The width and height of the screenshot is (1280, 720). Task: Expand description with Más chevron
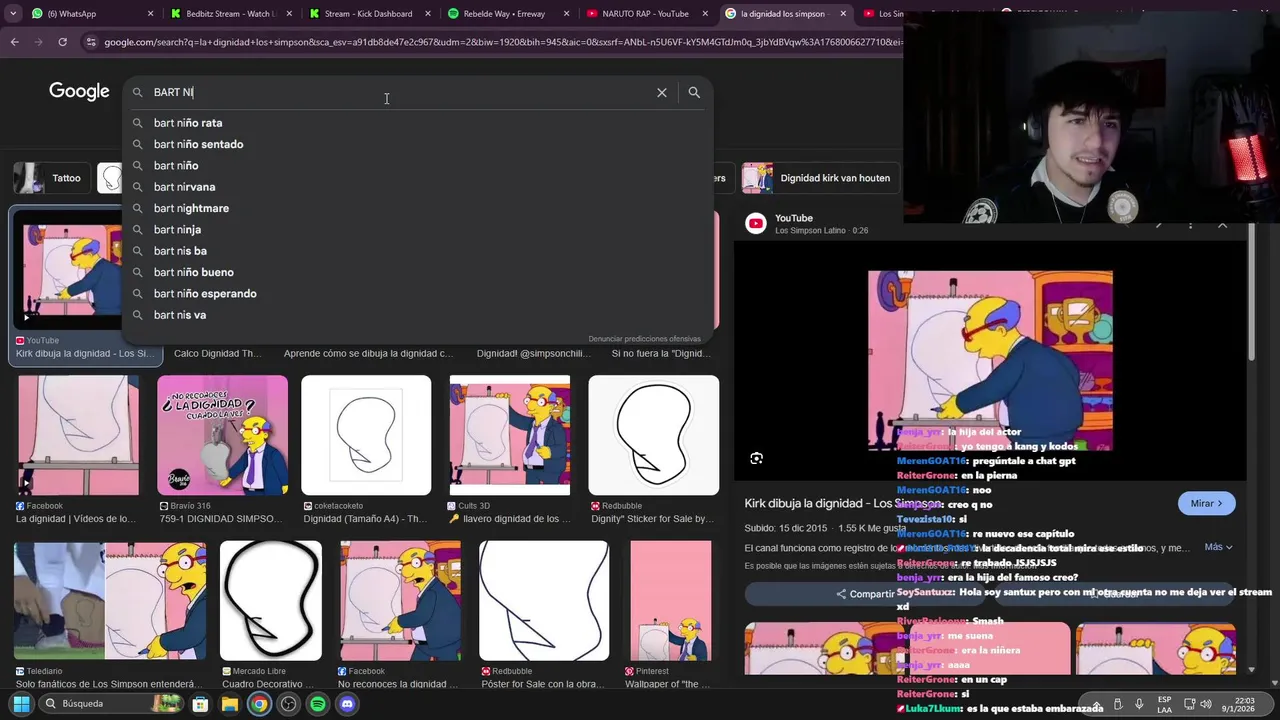click(x=1218, y=547)
